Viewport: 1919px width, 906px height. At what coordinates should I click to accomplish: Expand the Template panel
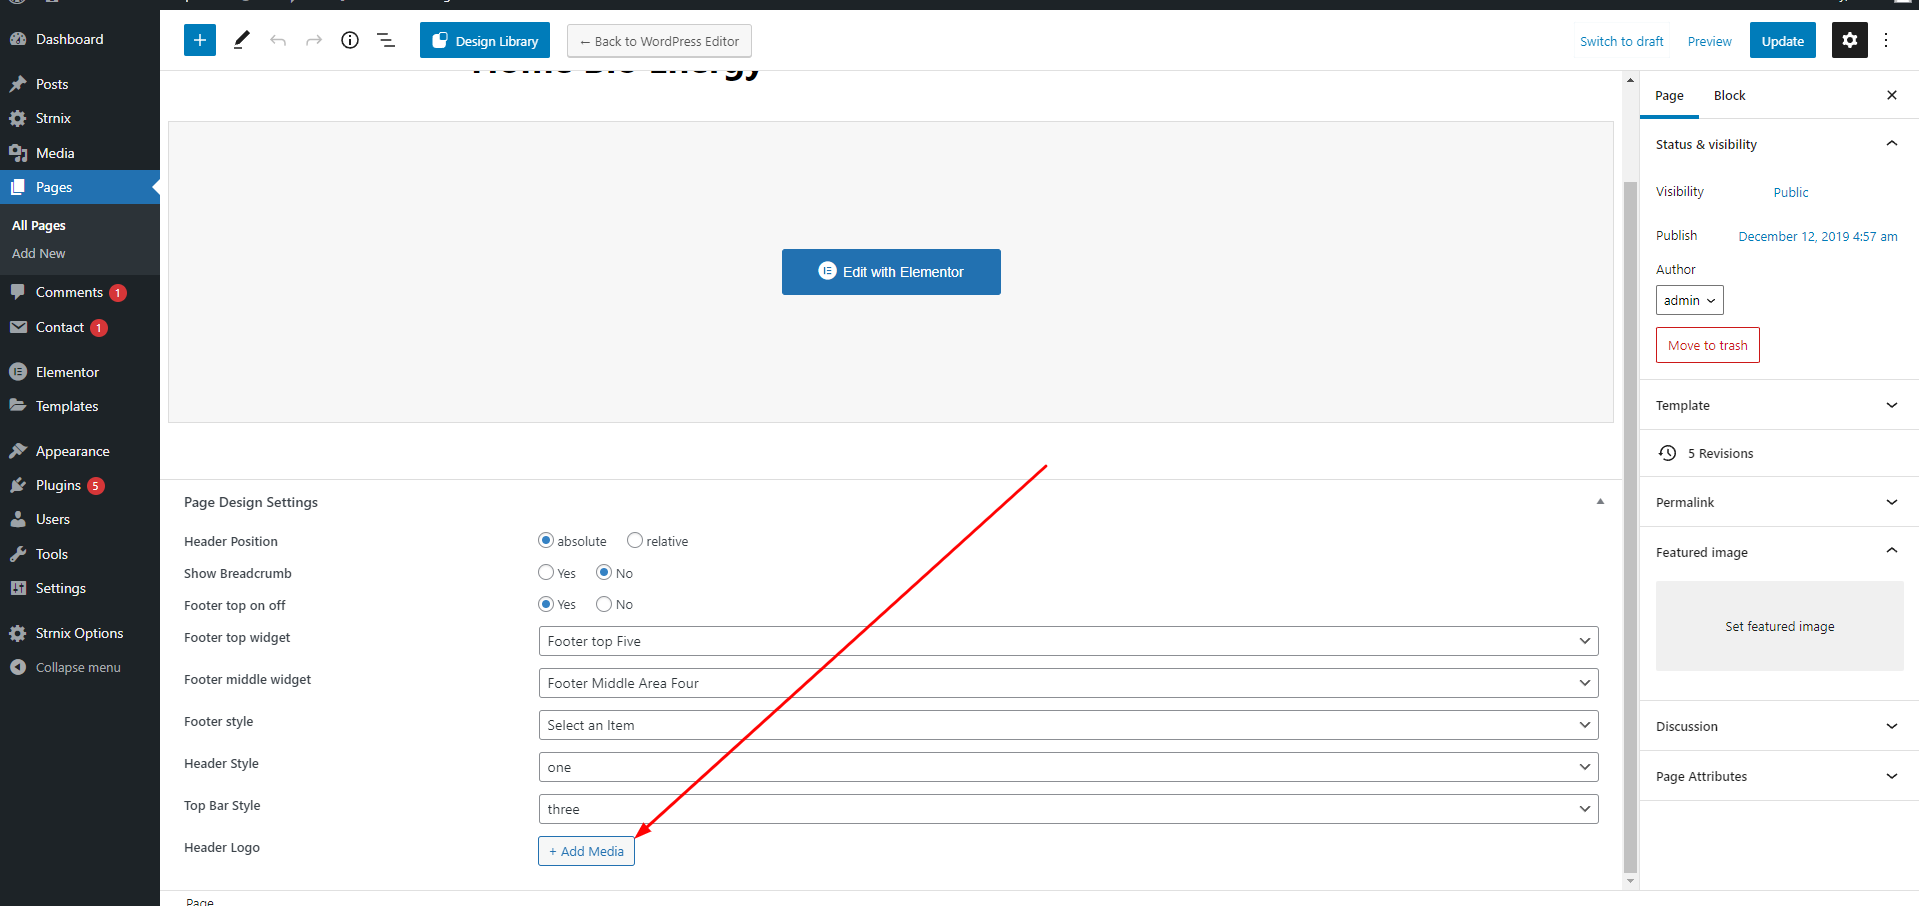coord(1779,405)
